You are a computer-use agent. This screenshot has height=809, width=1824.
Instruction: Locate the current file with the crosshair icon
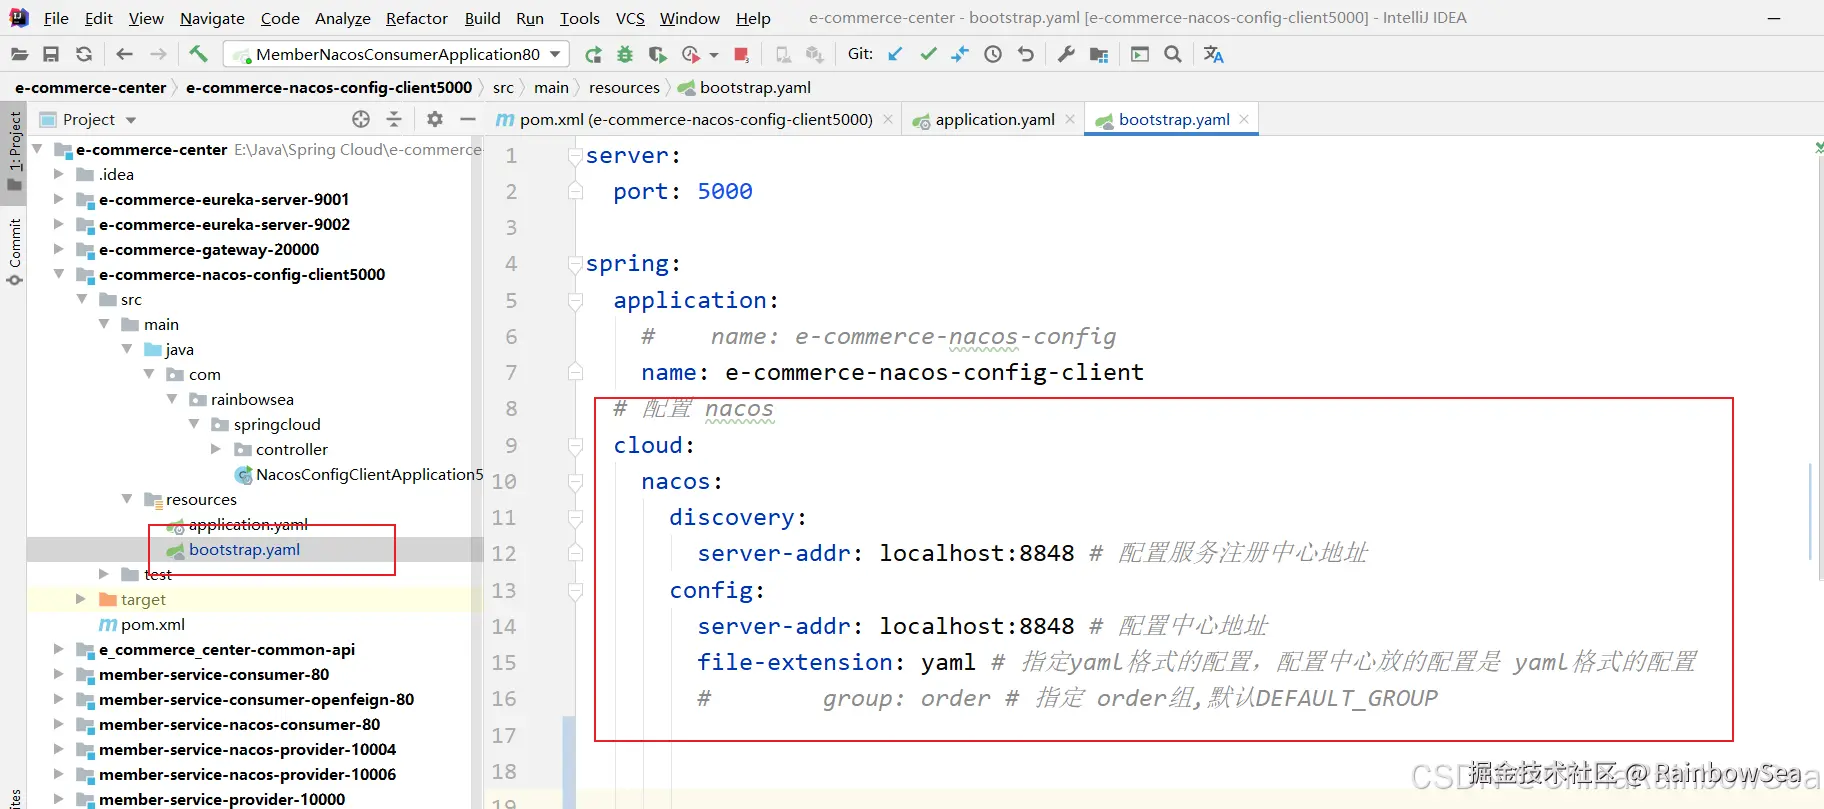[x=361, y=119]
